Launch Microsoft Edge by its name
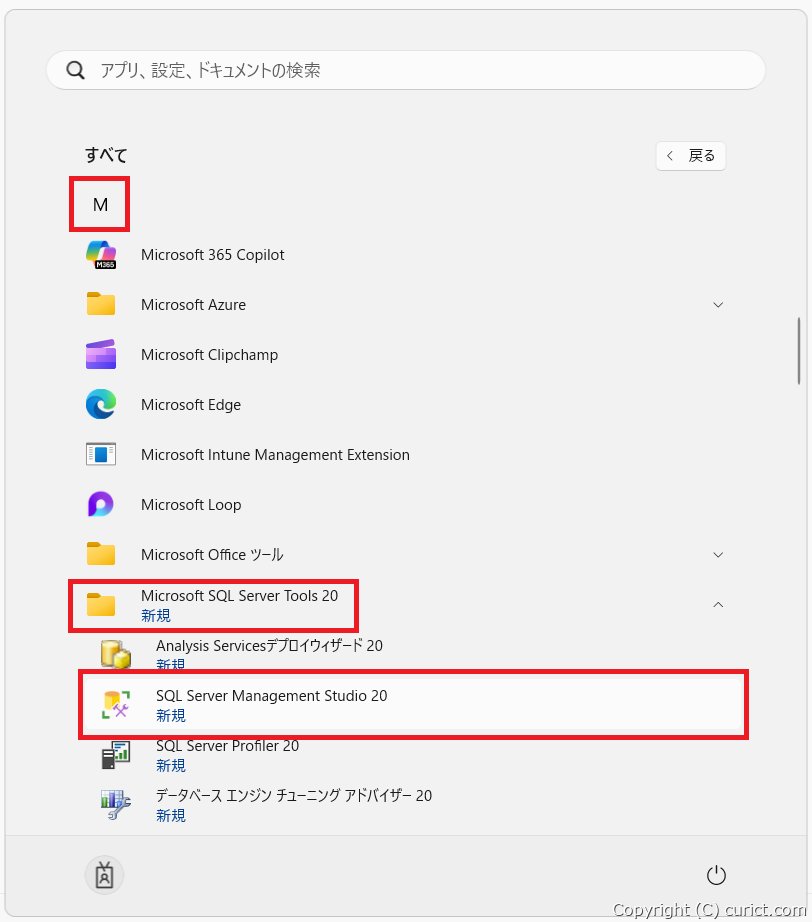The height and width of the screenshot is (922, 812). click(191, 405)
